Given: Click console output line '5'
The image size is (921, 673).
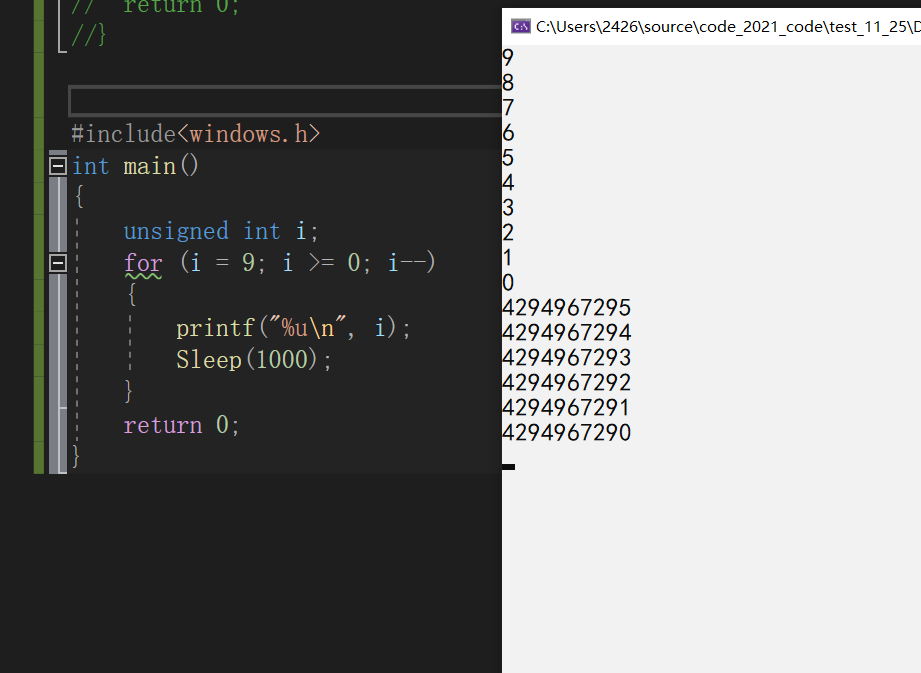Looking at the screenshot, I should [x=508, y=157].
